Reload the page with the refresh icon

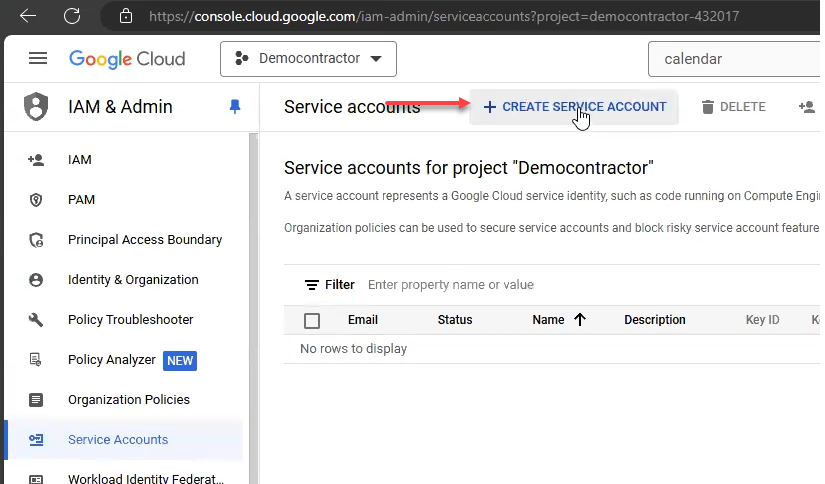72,16
